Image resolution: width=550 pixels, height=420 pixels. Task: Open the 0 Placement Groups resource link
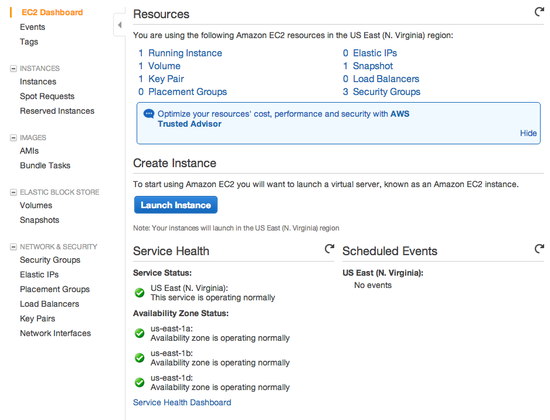point(182,92)
